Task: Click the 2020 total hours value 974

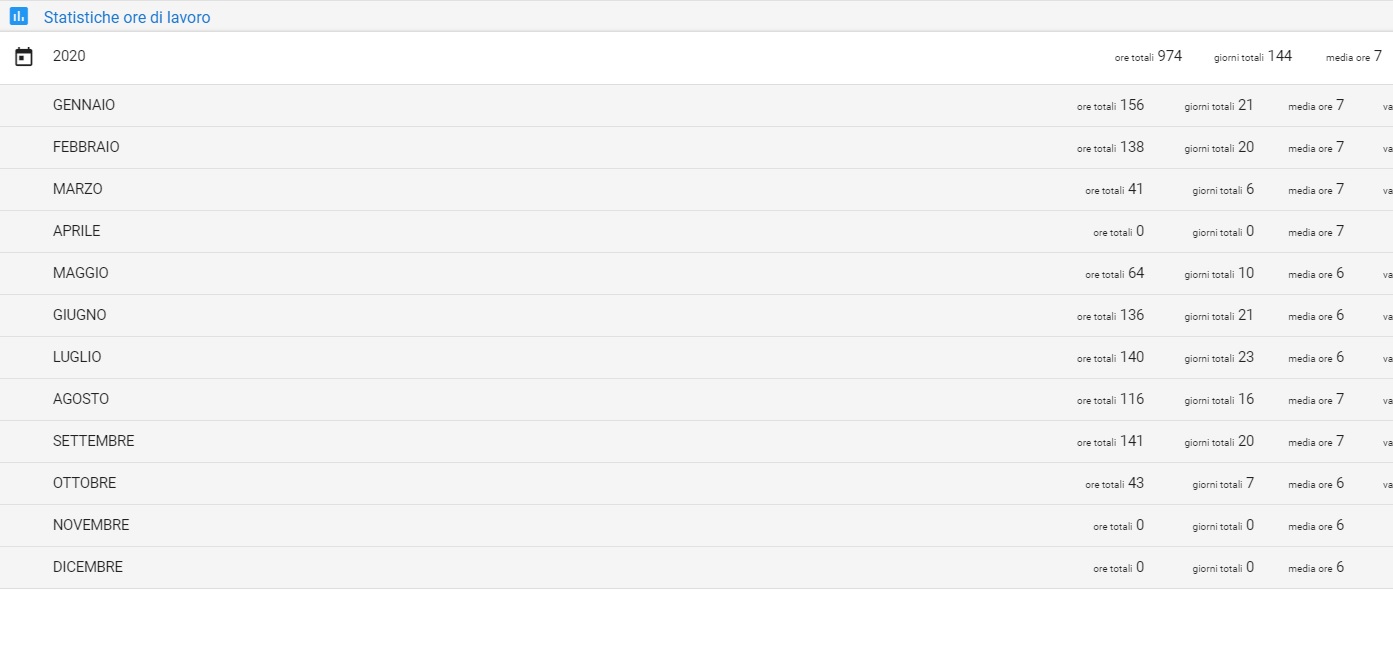Action: [1169, 56]
